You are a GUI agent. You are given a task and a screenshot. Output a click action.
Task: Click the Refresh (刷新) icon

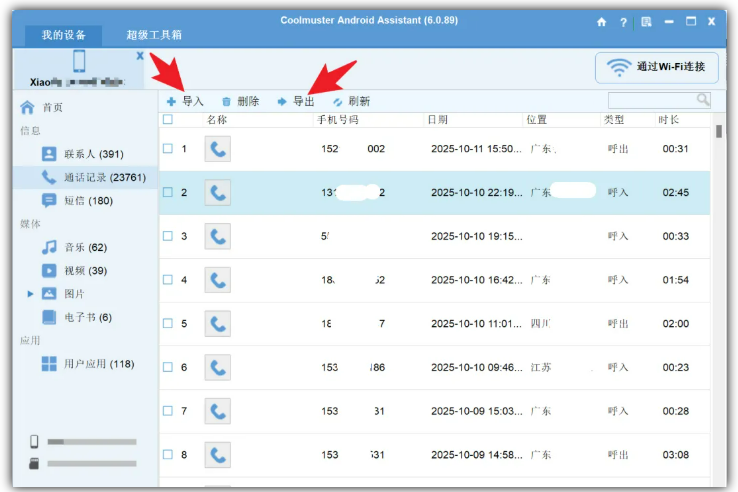338,101
